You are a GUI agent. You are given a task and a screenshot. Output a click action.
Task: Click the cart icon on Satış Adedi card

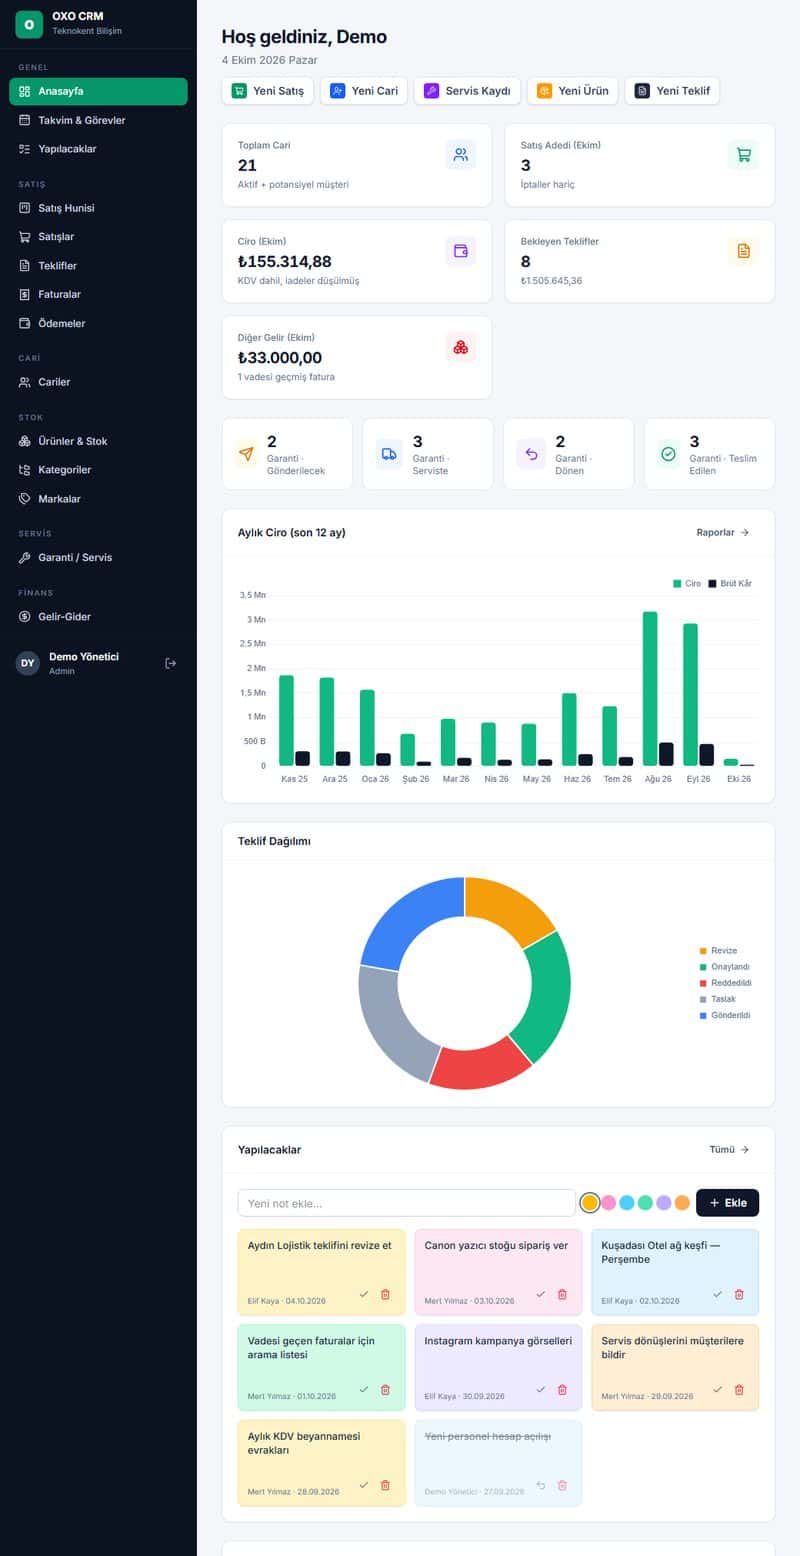pyautogui.click(x=743, y=155)
